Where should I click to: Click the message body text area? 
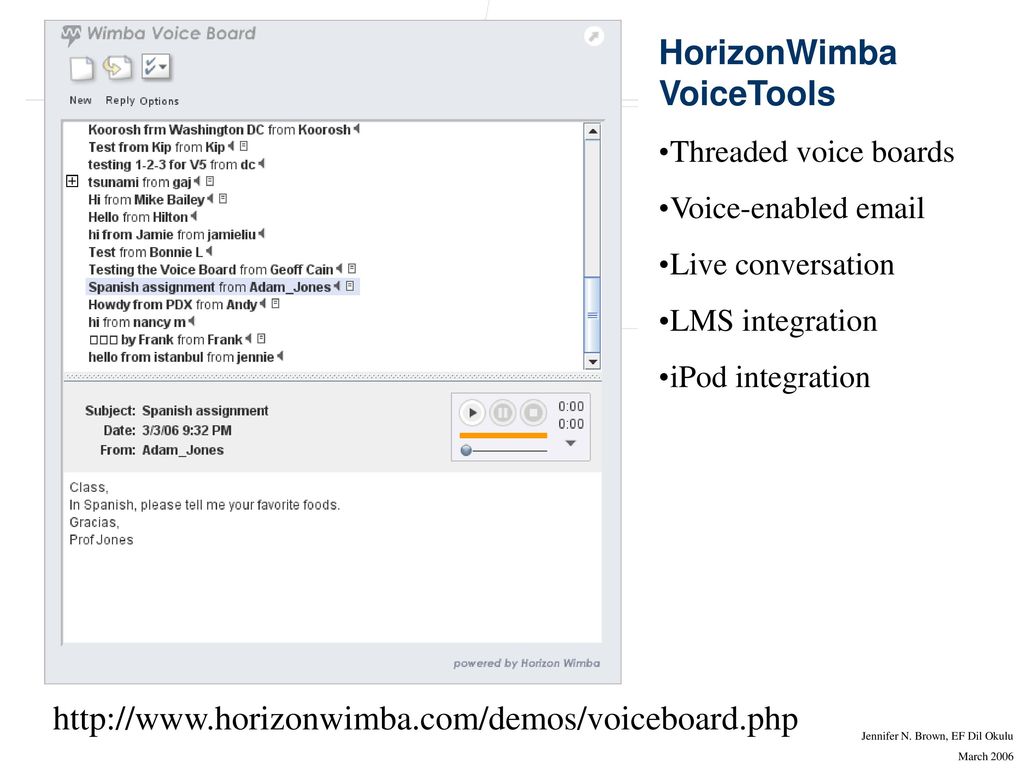(332, 558)
